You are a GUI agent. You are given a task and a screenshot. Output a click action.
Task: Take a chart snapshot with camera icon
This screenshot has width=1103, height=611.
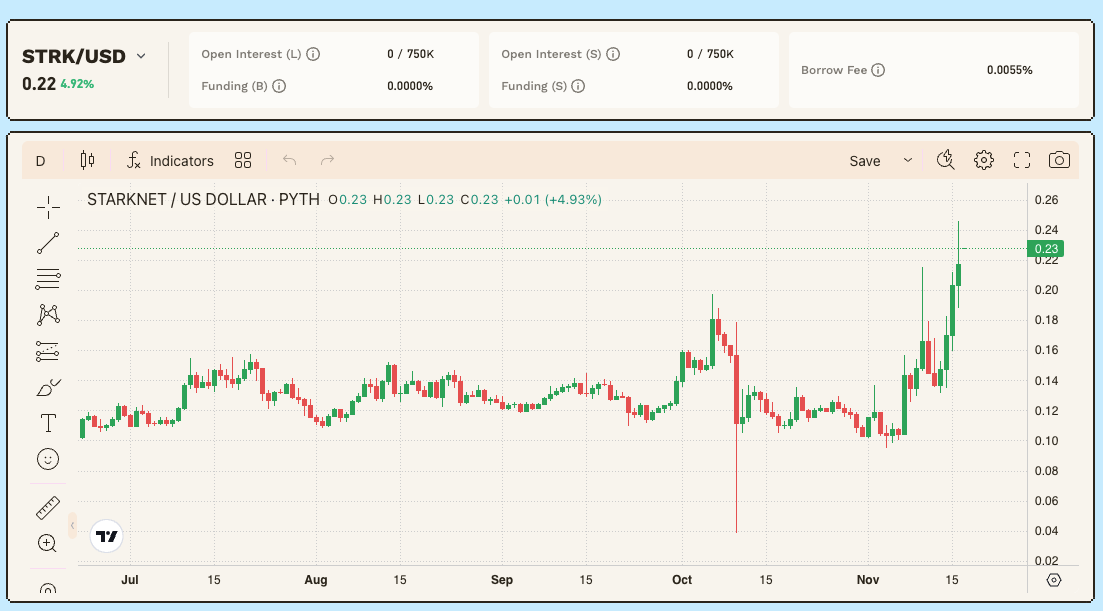coord(1059,160)
